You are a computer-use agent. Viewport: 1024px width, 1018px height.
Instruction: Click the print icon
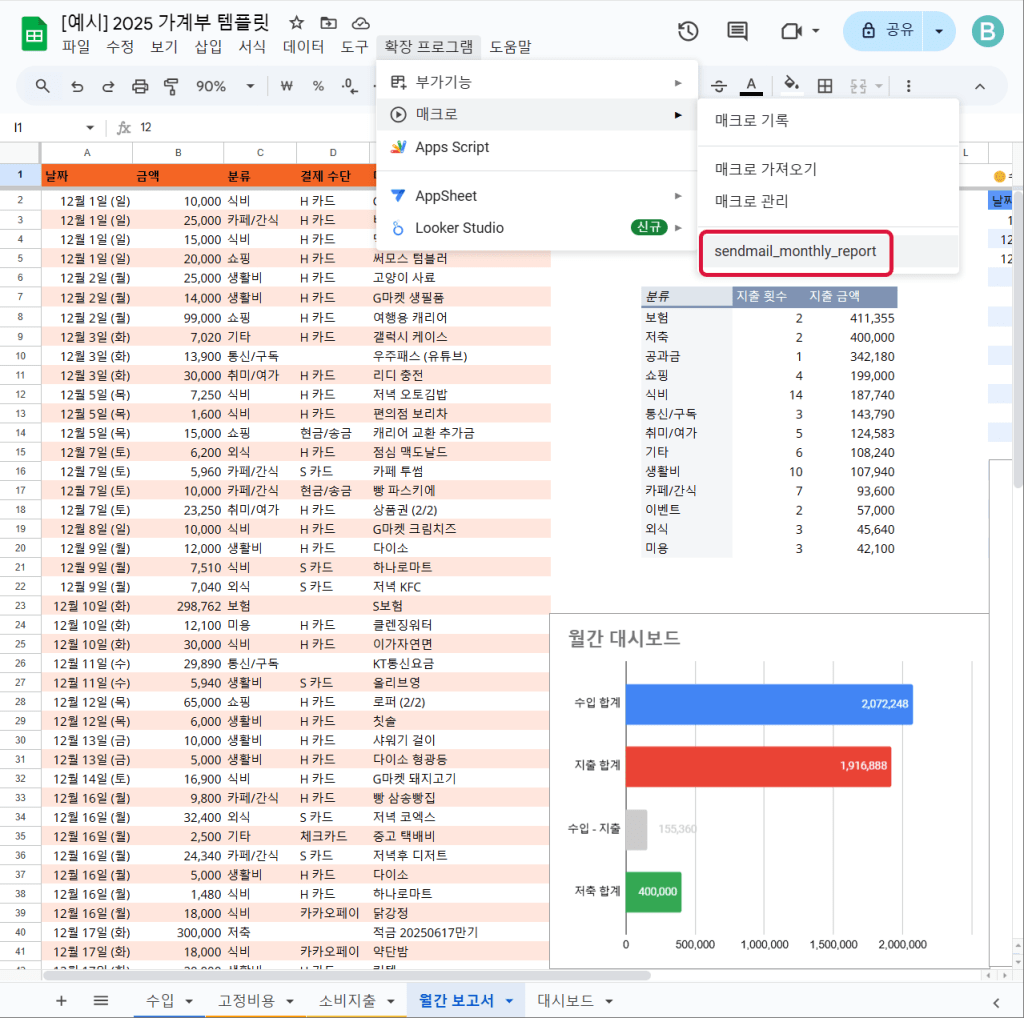coord(140,86)
